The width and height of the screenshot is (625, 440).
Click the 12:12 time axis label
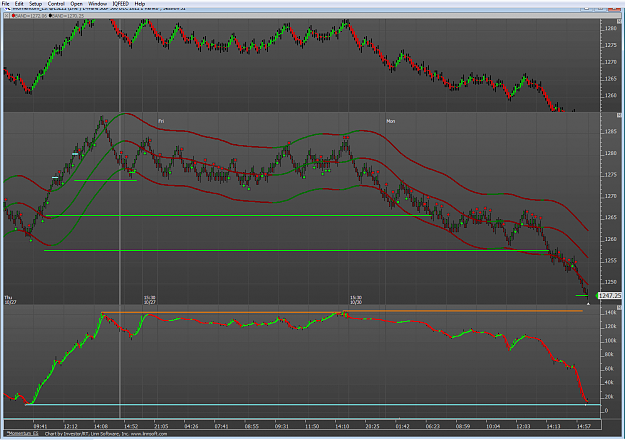[71, 426]
